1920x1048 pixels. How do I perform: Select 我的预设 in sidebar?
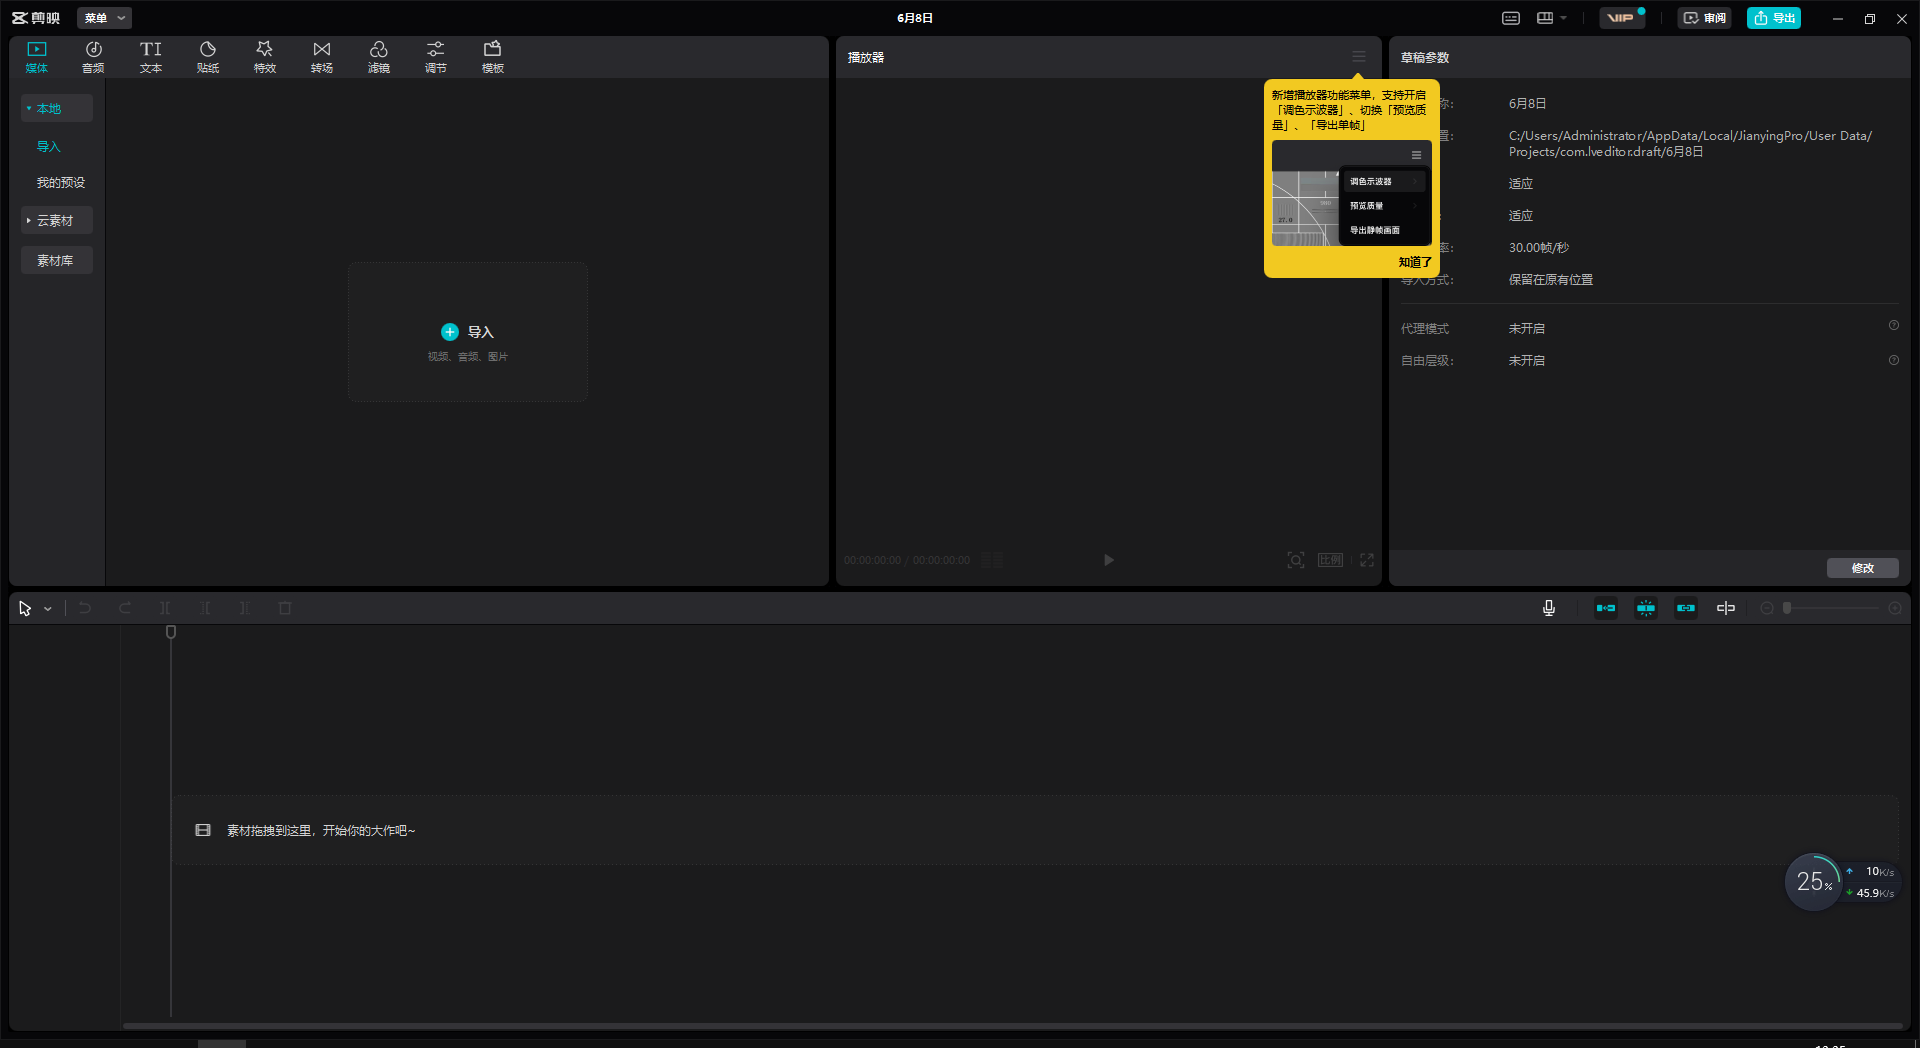click(x=61, y=182)
